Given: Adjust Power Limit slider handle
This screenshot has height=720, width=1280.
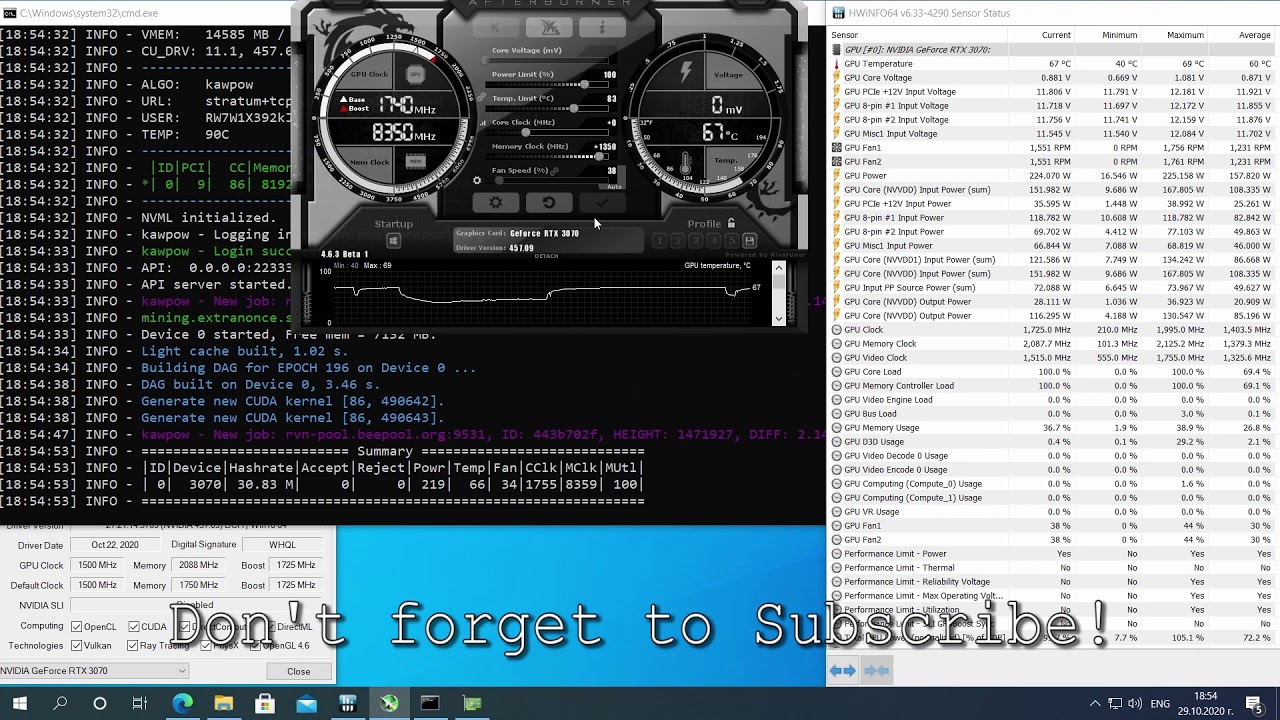Looking at the screenshot, I should [x=584, y=84].
